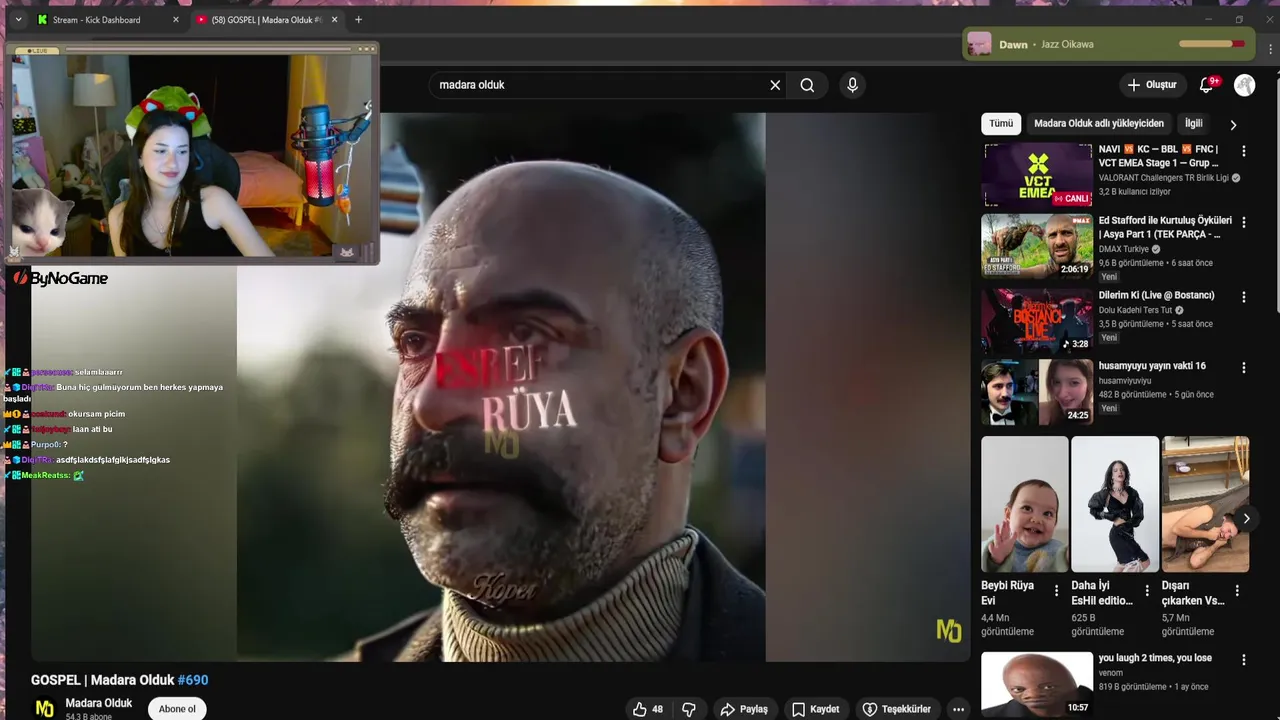
Task: Close the GOSPEL YouTube browser tab
Action: tap(334, 20)
